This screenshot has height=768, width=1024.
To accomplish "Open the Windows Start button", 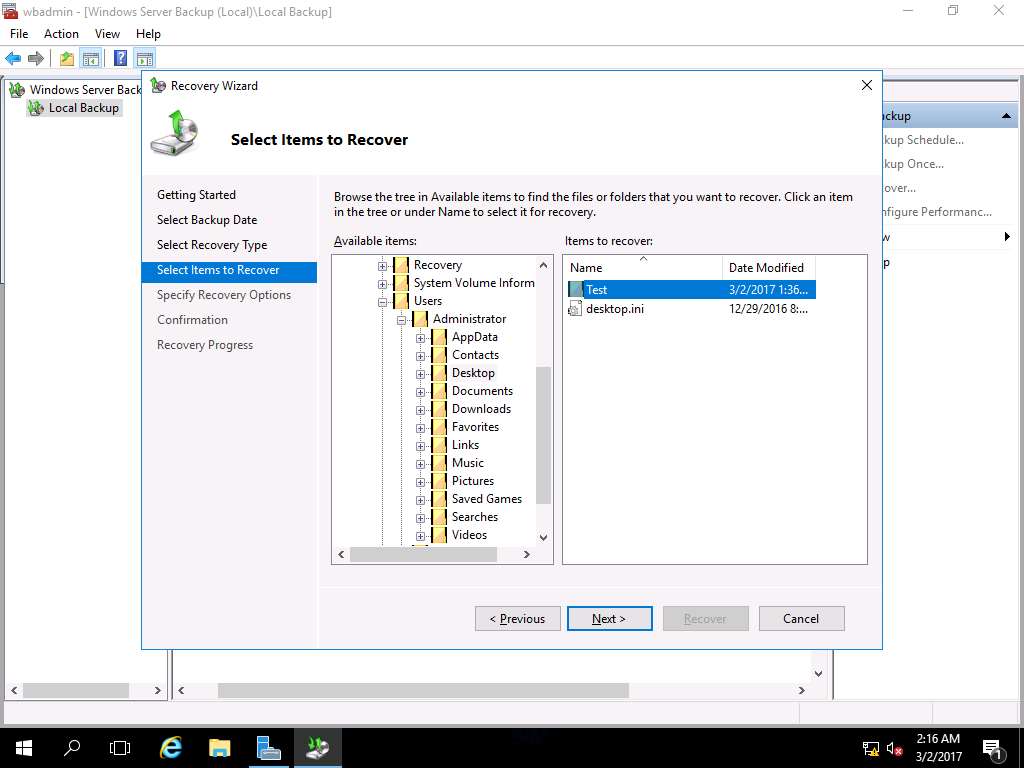I will click(x=24, y=748).
